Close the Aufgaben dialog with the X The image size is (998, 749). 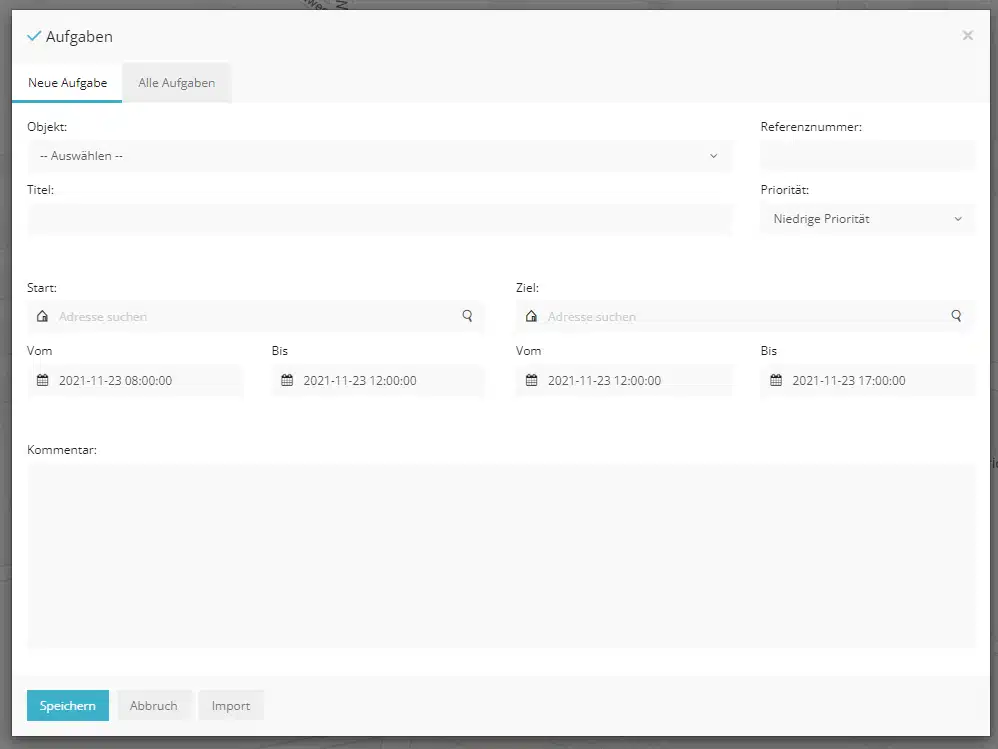[x=967, y=36]
